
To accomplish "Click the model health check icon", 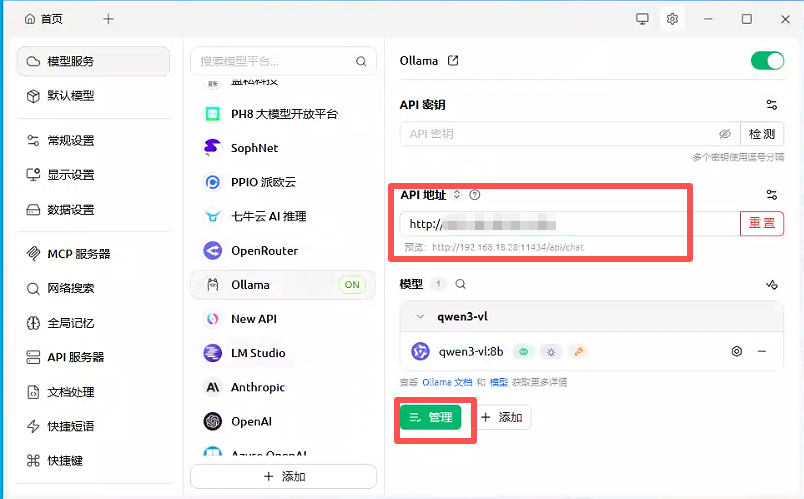I will [x=771, y=284].
